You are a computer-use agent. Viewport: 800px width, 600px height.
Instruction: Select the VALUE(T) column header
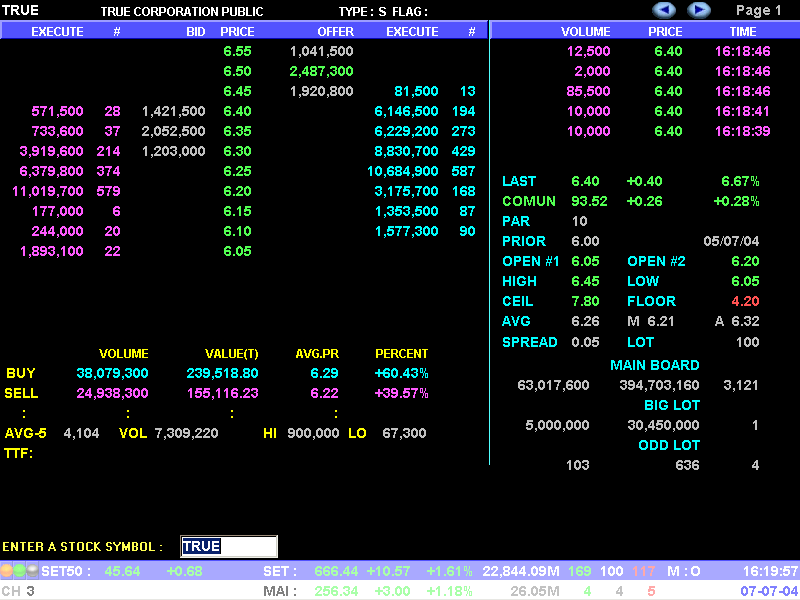point(232,354)
